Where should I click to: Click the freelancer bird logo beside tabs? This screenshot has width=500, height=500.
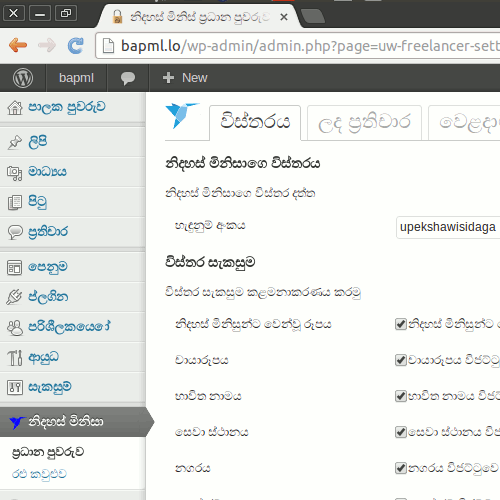[x=182, y=116]
